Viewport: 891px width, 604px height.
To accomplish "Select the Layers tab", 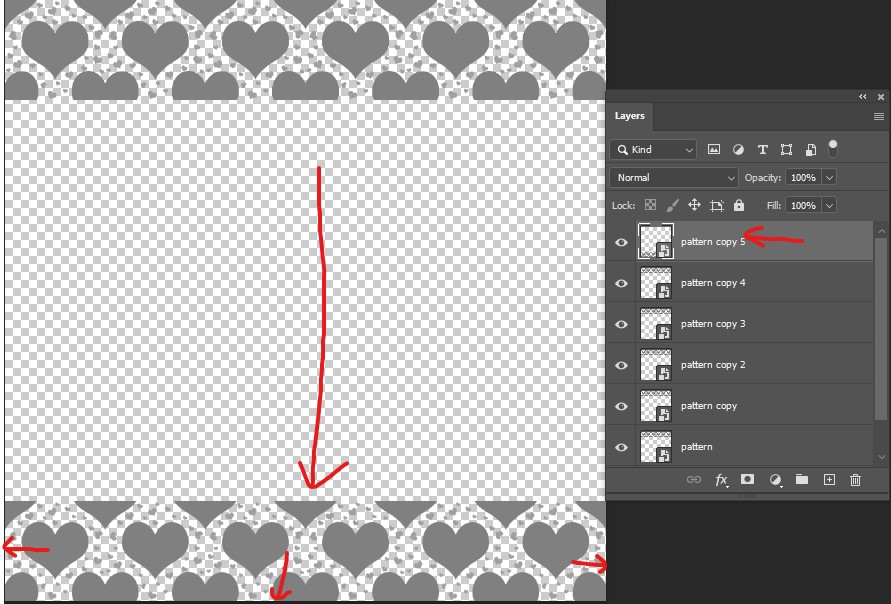I will point(630,116).
